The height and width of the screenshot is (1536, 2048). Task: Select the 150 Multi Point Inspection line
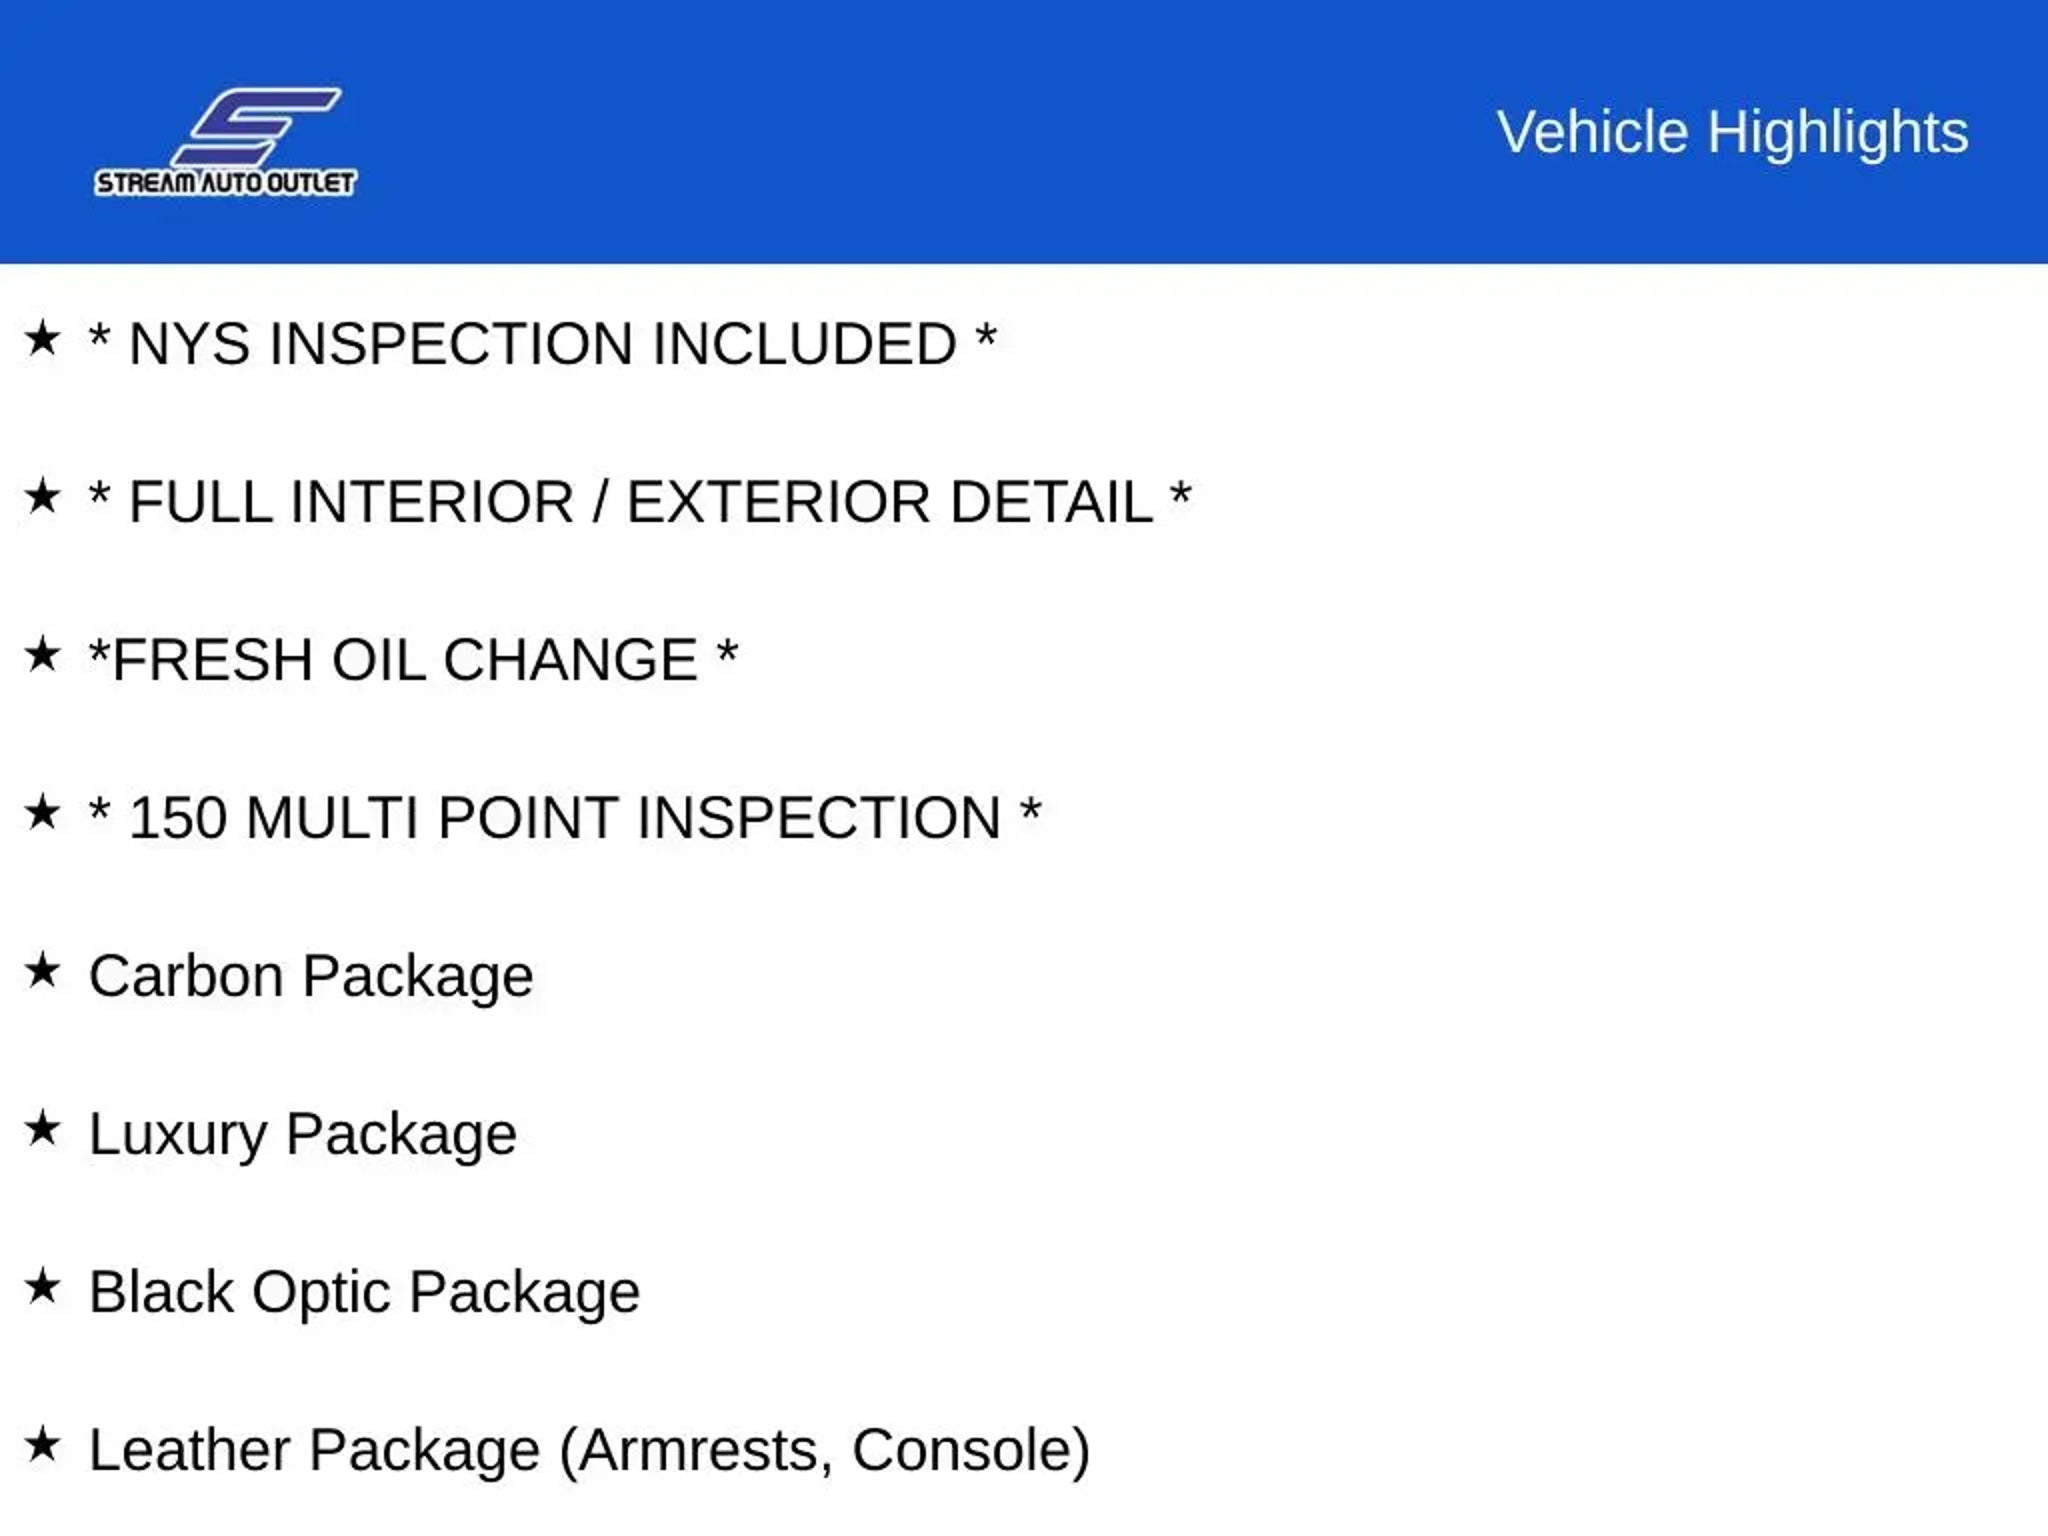pyautogui.click(x=565, y=818)
